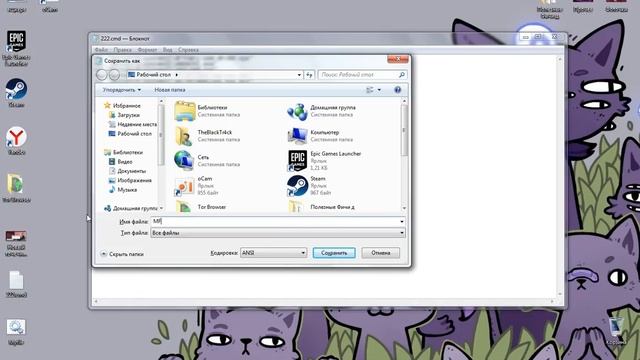Click the blank file icon on desktop
Screen dimensions: 640x360
(x=16, y=284)
